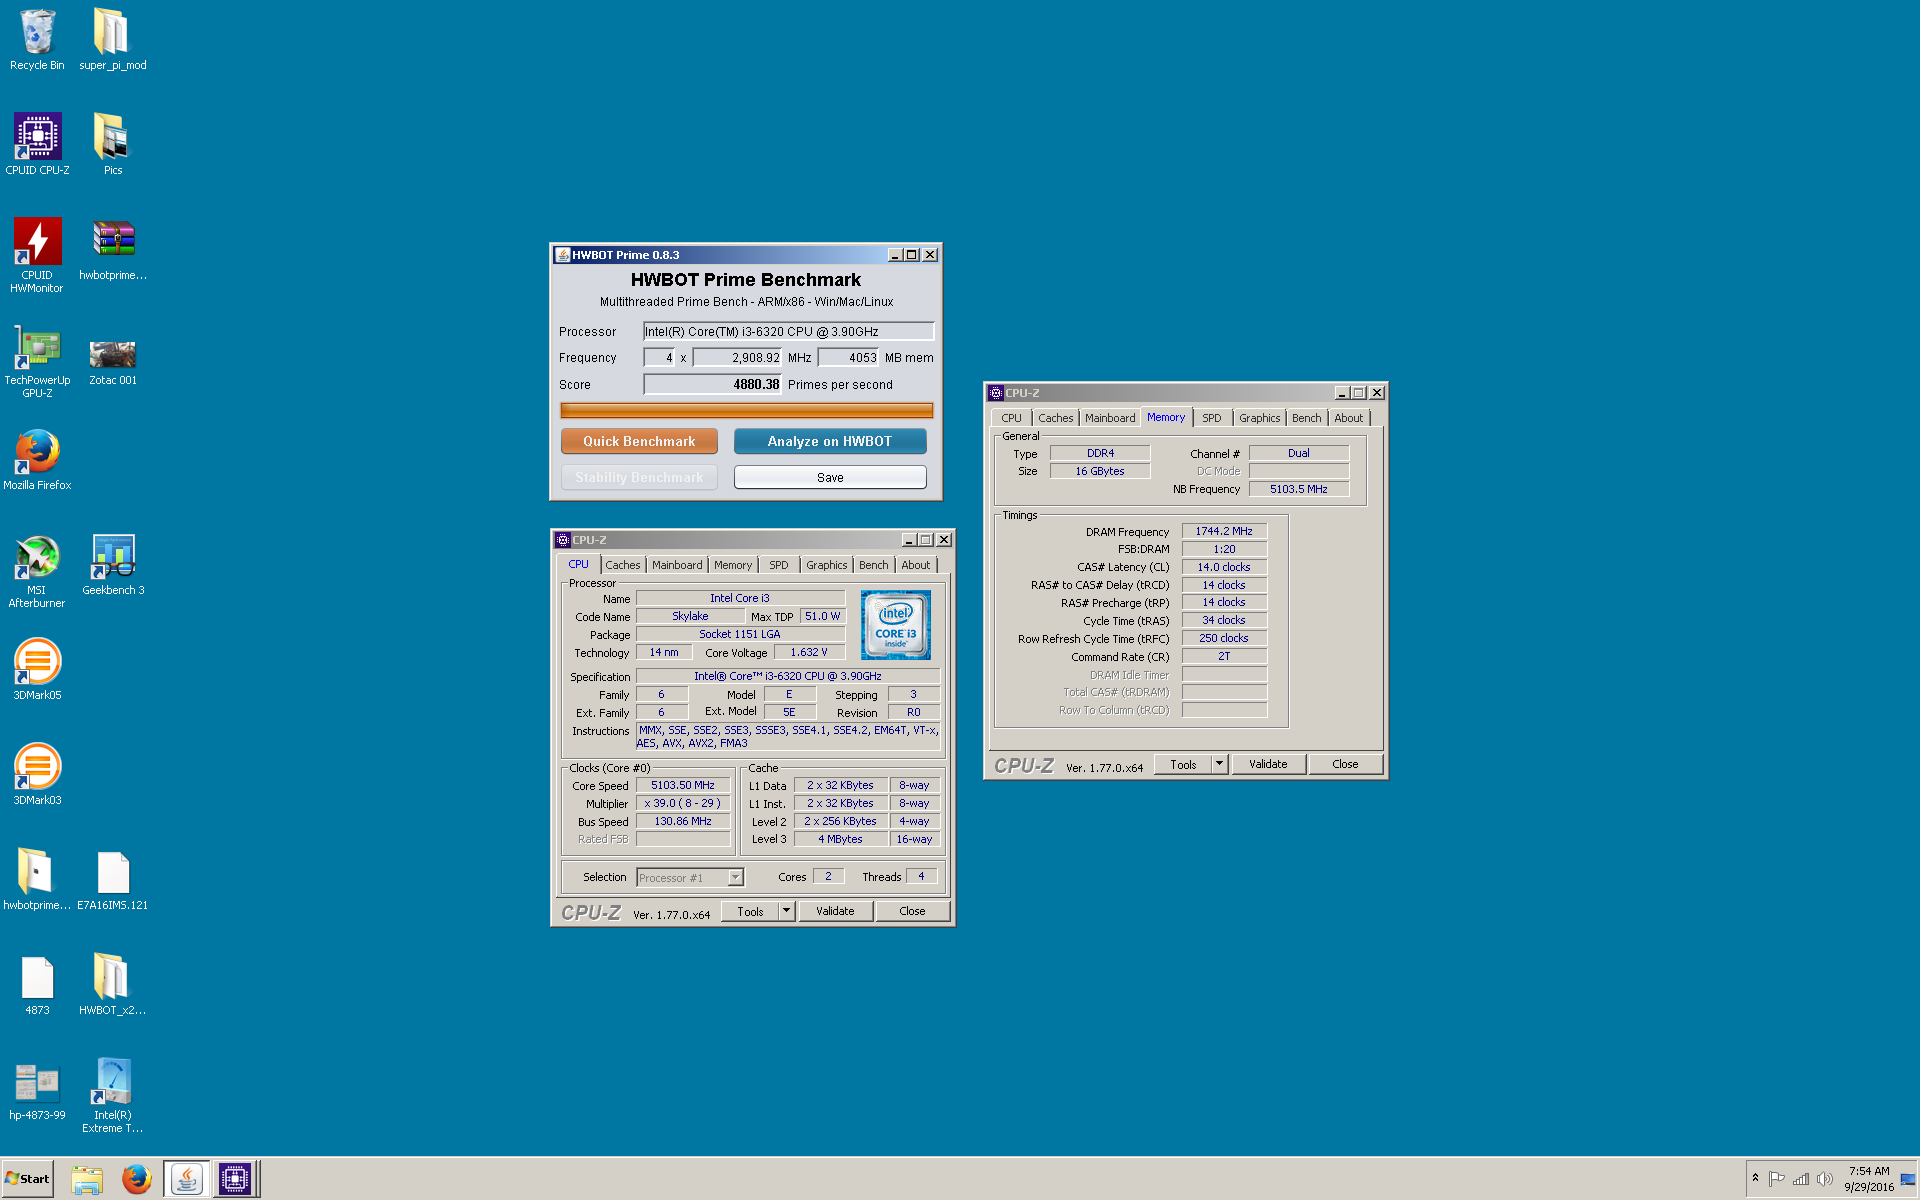1920x1200 pixels.
Task: Open the hwbotprime archive icon
Action: (x=112, y=250)
